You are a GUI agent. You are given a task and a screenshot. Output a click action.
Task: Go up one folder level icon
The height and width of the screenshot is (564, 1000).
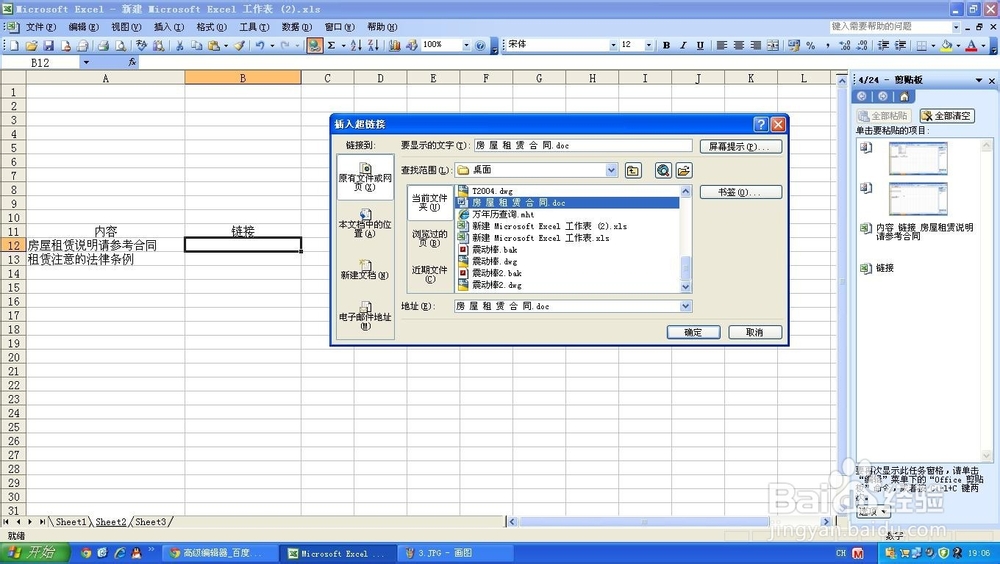pos(633,170)
